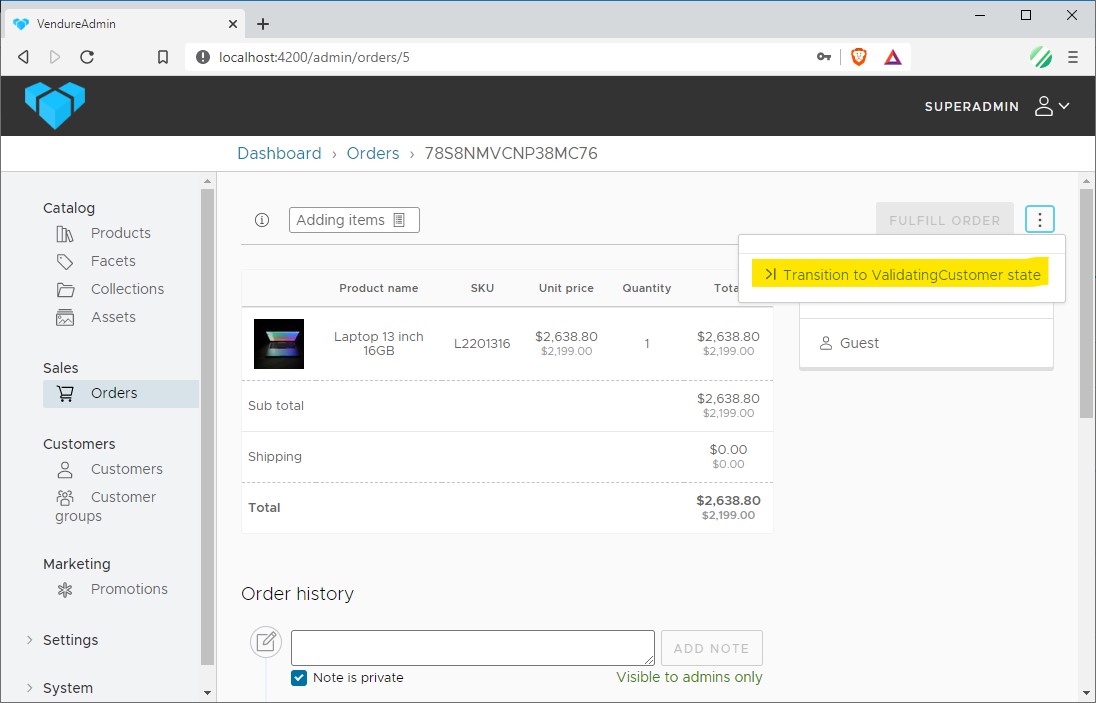Click the bookmark icon in address bar
Screen dimensions: 1096x703
tap(163, 57)
